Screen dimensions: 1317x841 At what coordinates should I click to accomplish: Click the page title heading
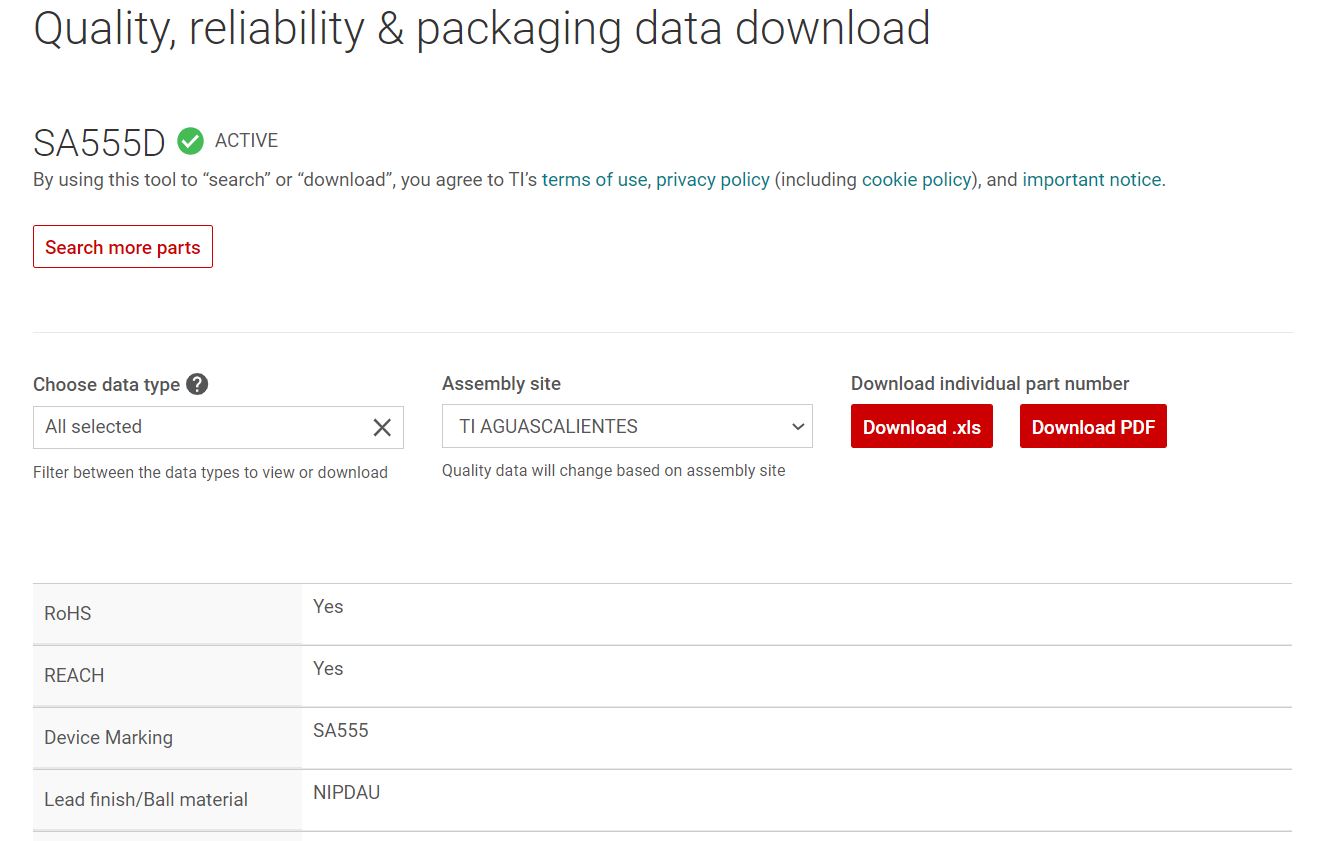pos(482,29)
